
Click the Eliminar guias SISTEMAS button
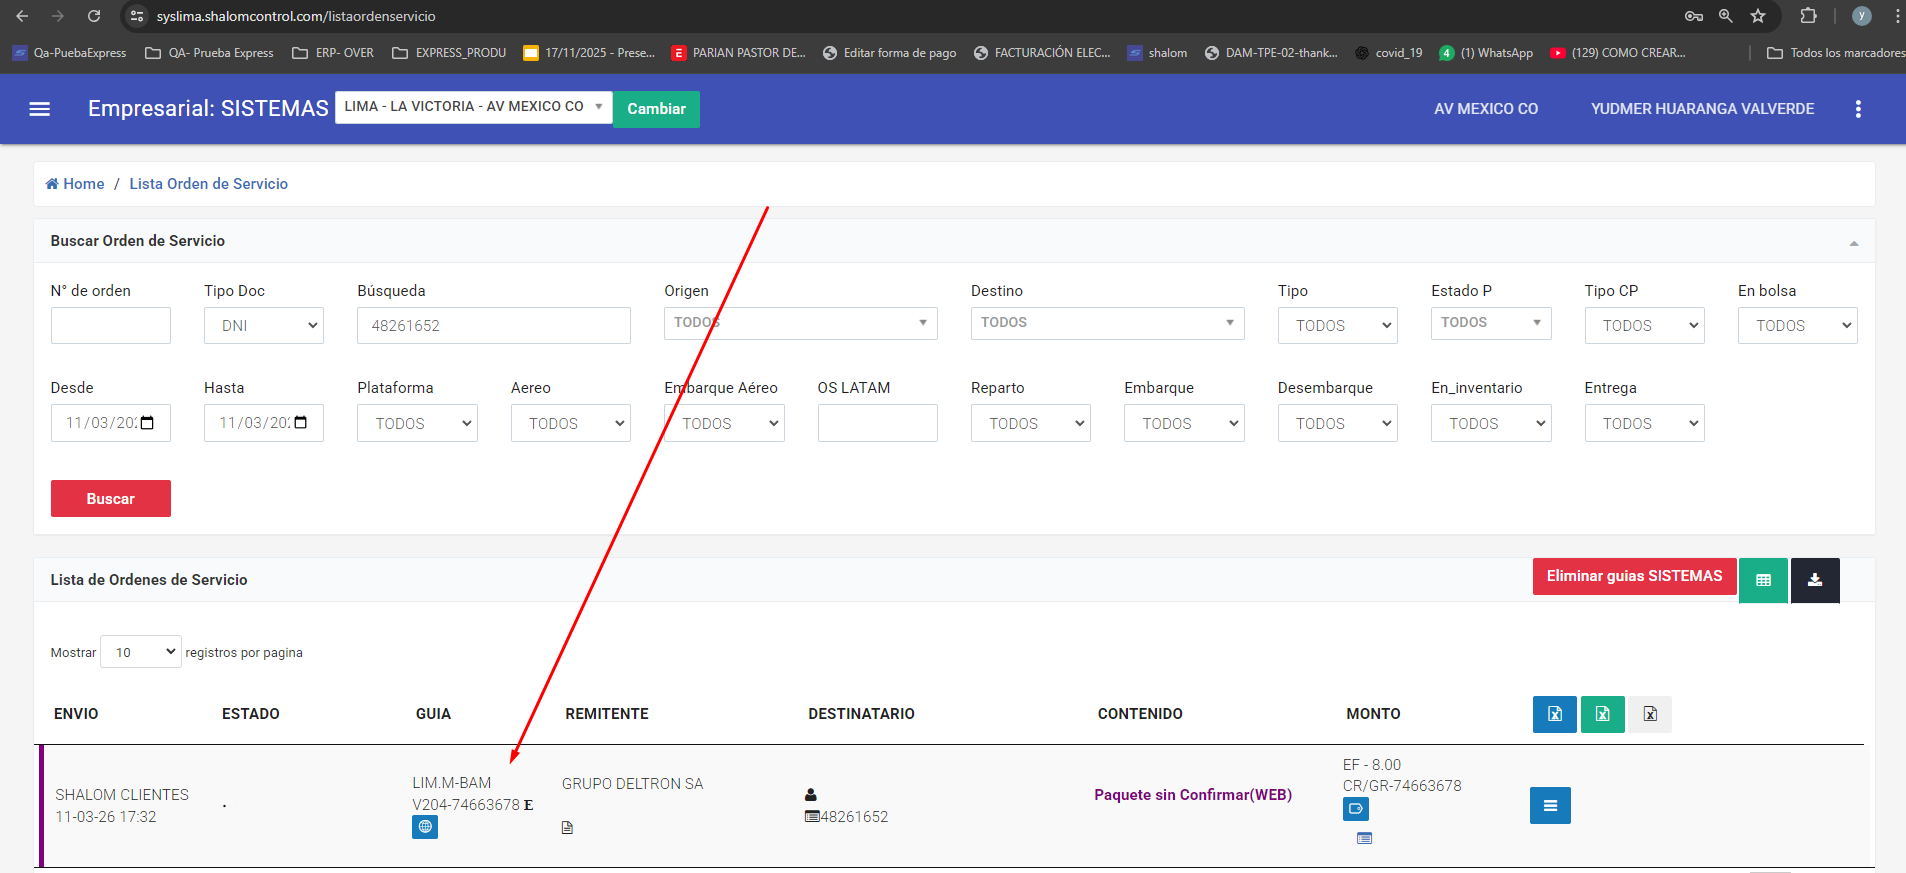(1633, 577)
